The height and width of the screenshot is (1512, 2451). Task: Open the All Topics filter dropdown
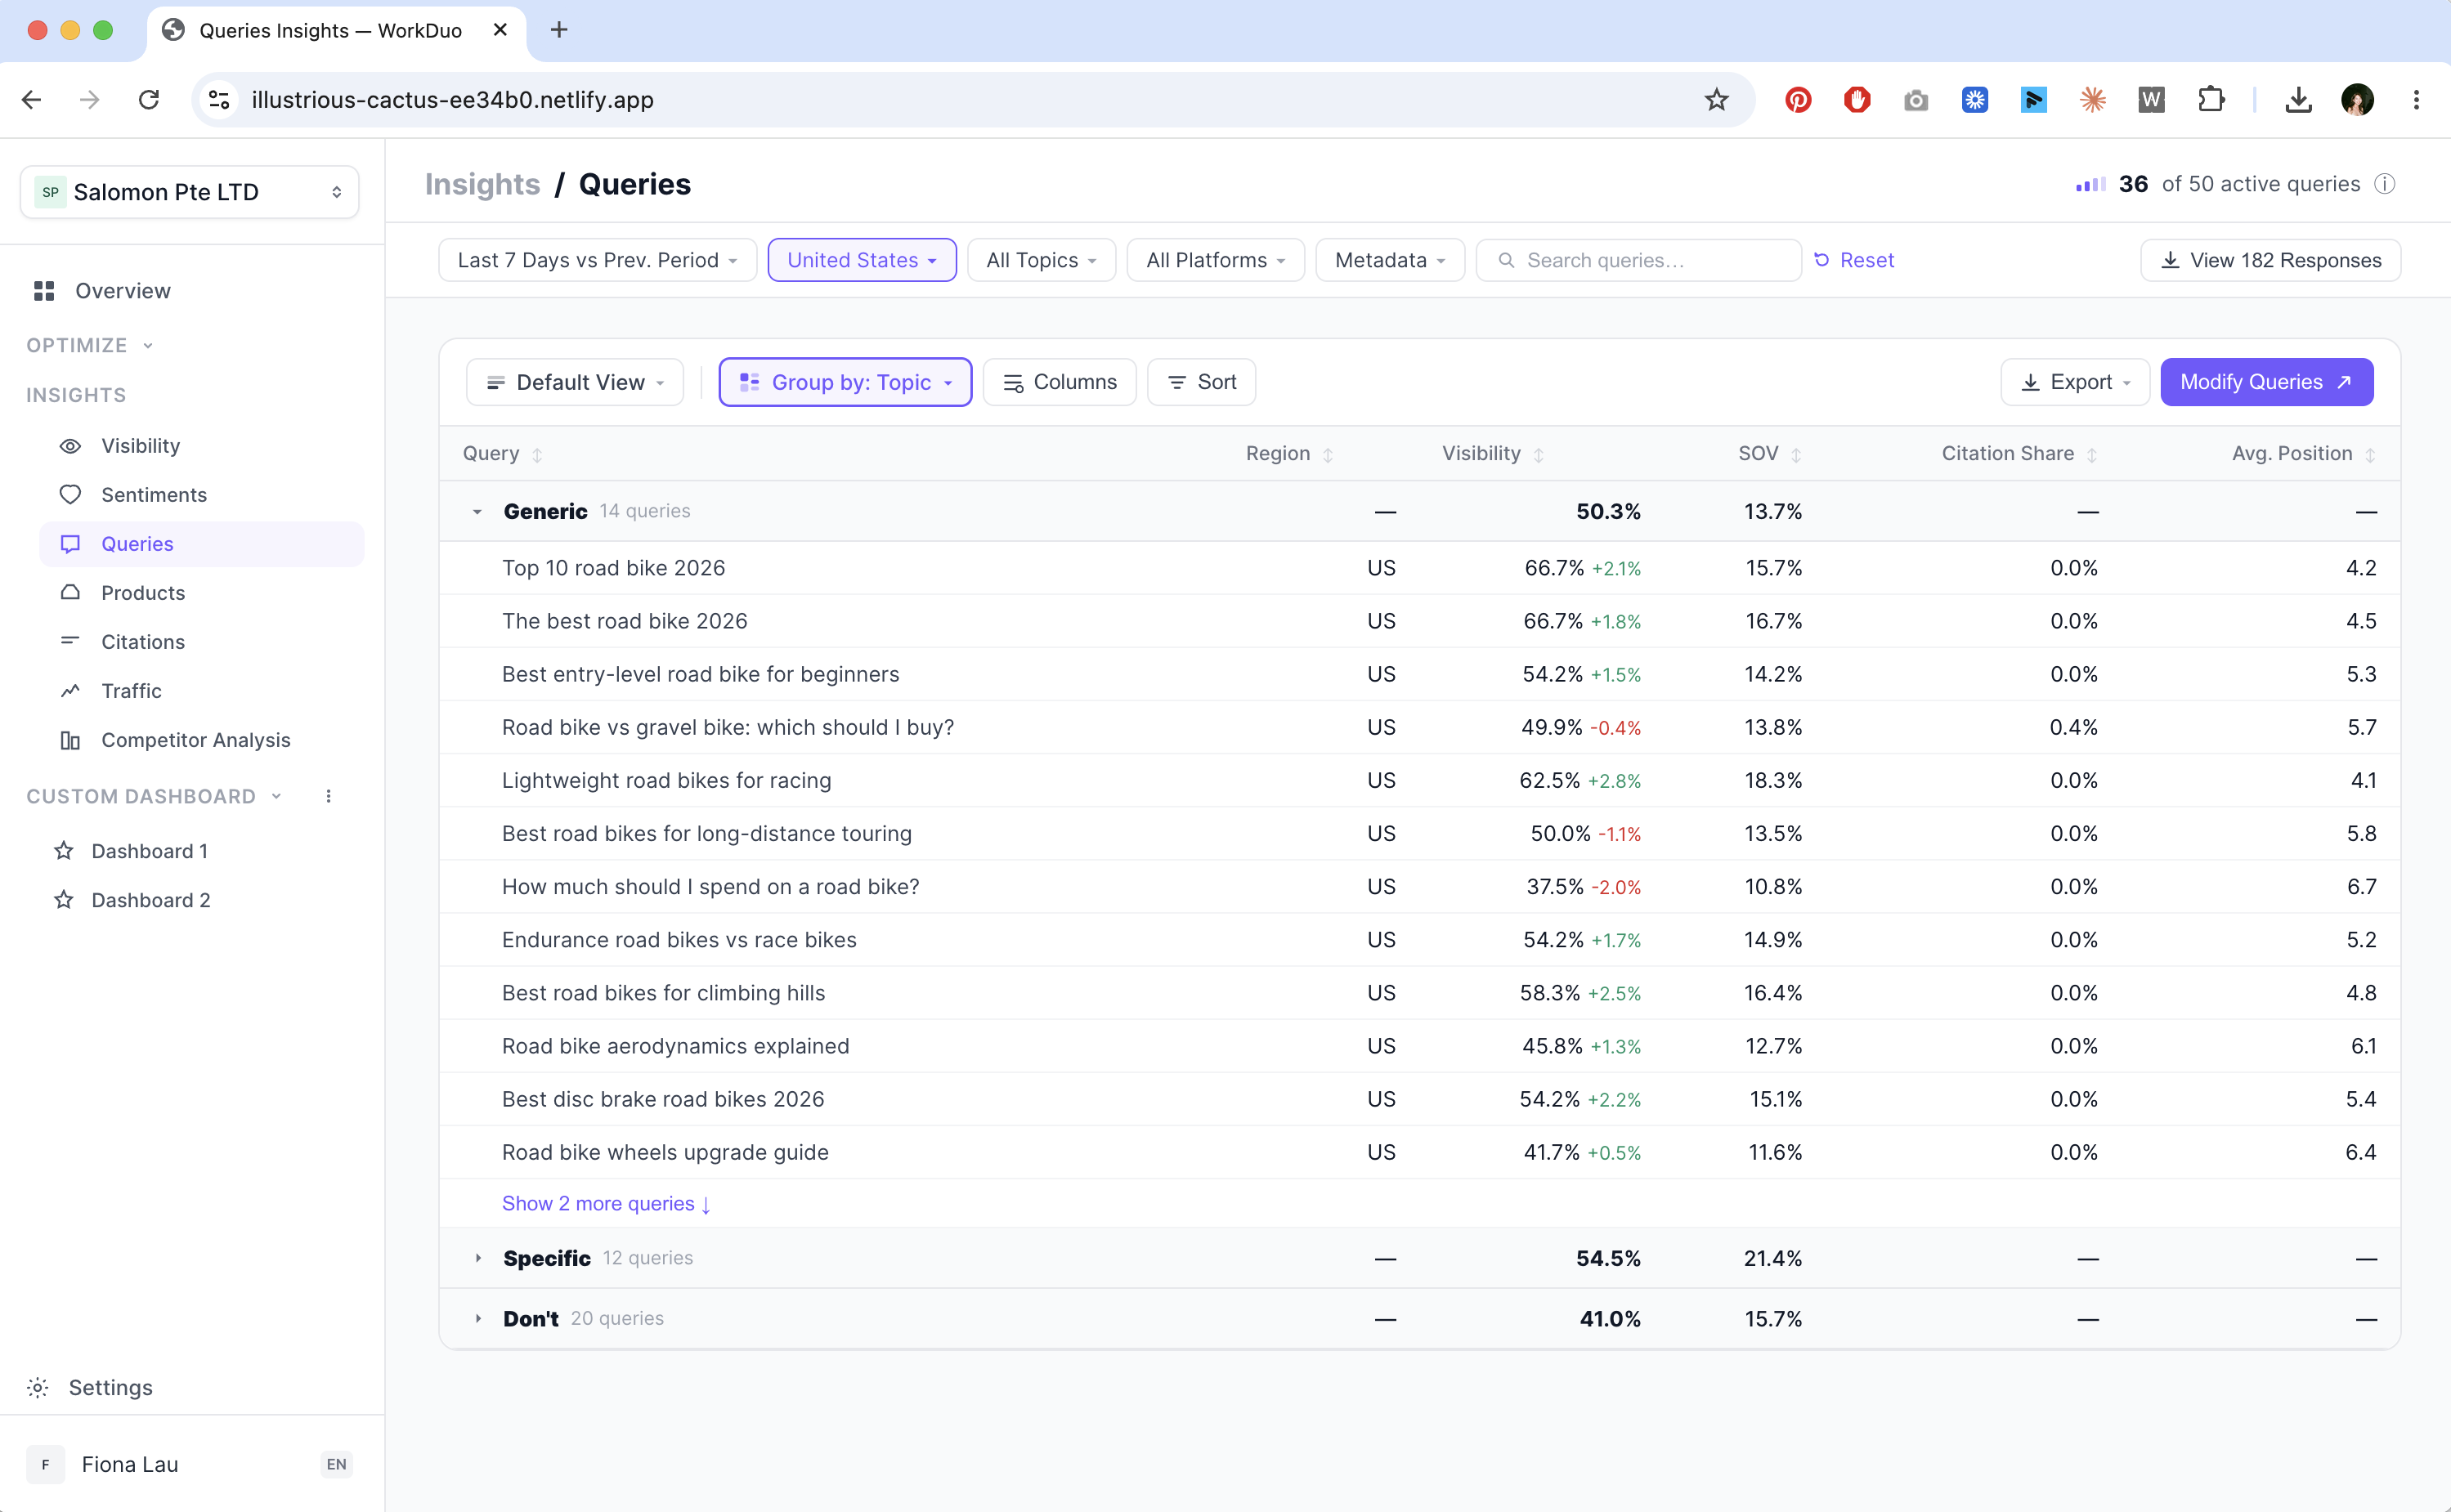(x=1041, y=260)
